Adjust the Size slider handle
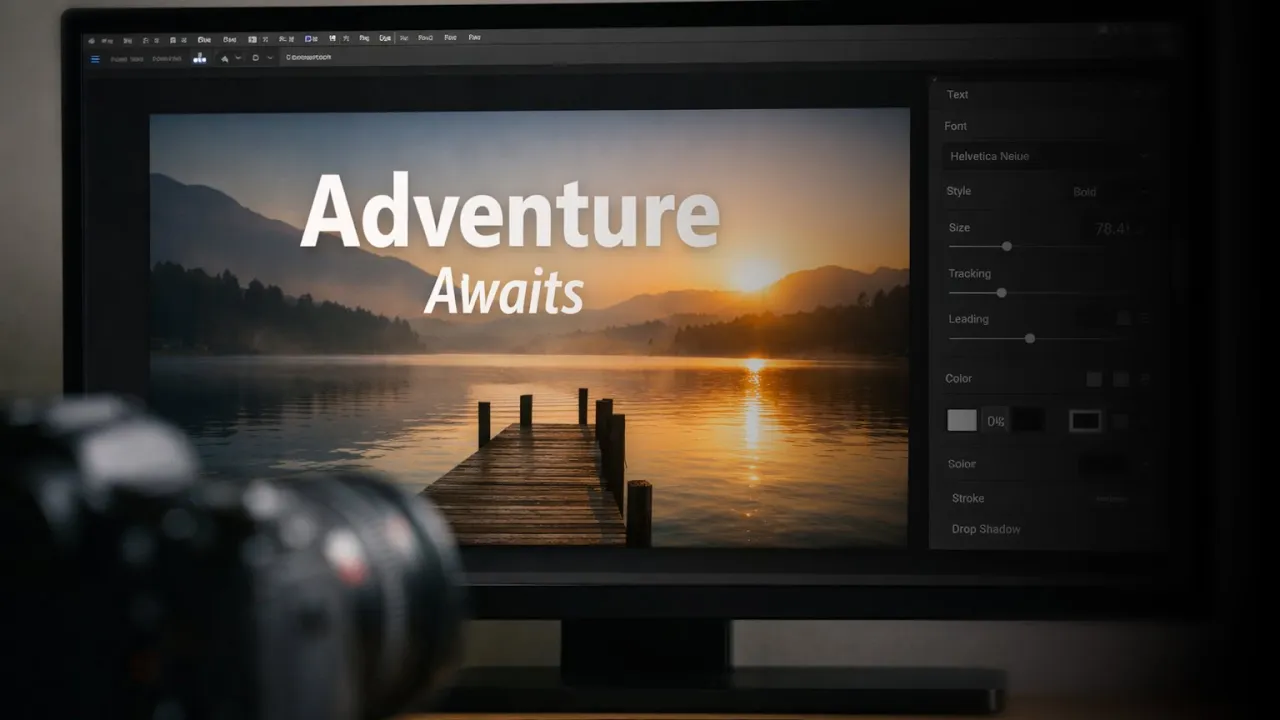Image resolution: width=1280 pixels, height=720 pixels. [1007, 246]
